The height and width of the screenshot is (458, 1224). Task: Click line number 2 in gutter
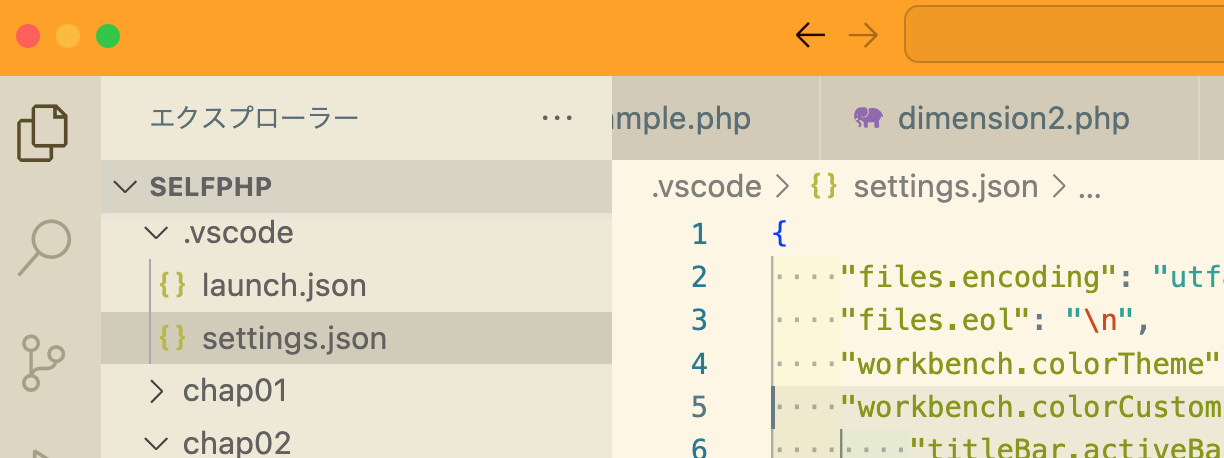[698, 277]
